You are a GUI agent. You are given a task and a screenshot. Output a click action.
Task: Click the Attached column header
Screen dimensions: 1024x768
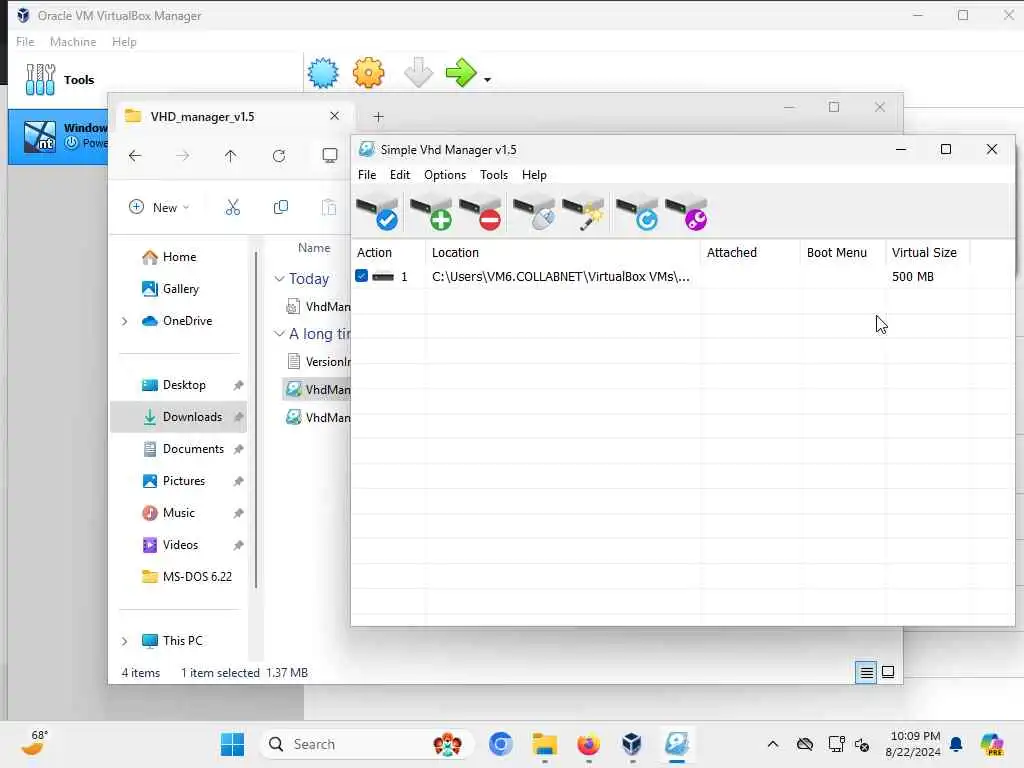[750, 253]
